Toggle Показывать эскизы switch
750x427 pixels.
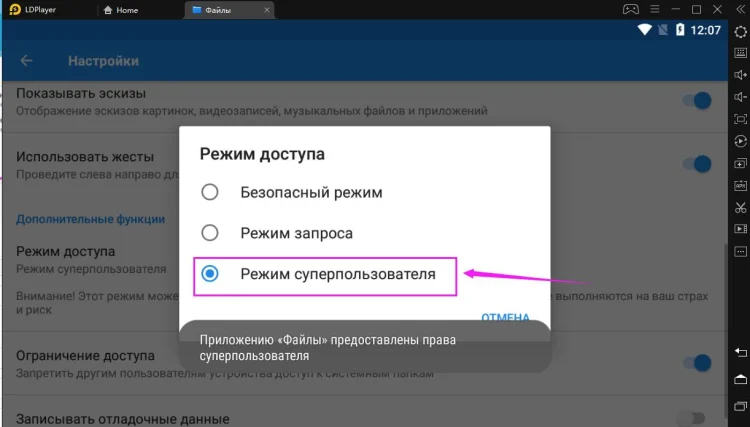(x=697, y=101)
